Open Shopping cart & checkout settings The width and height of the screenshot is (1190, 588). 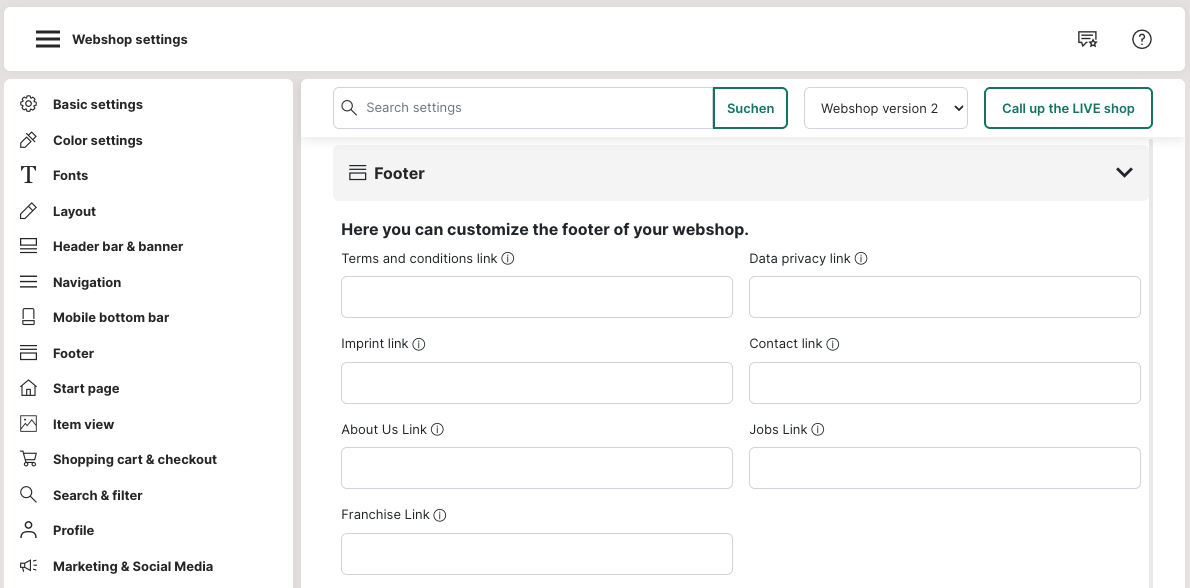[134, 460]
